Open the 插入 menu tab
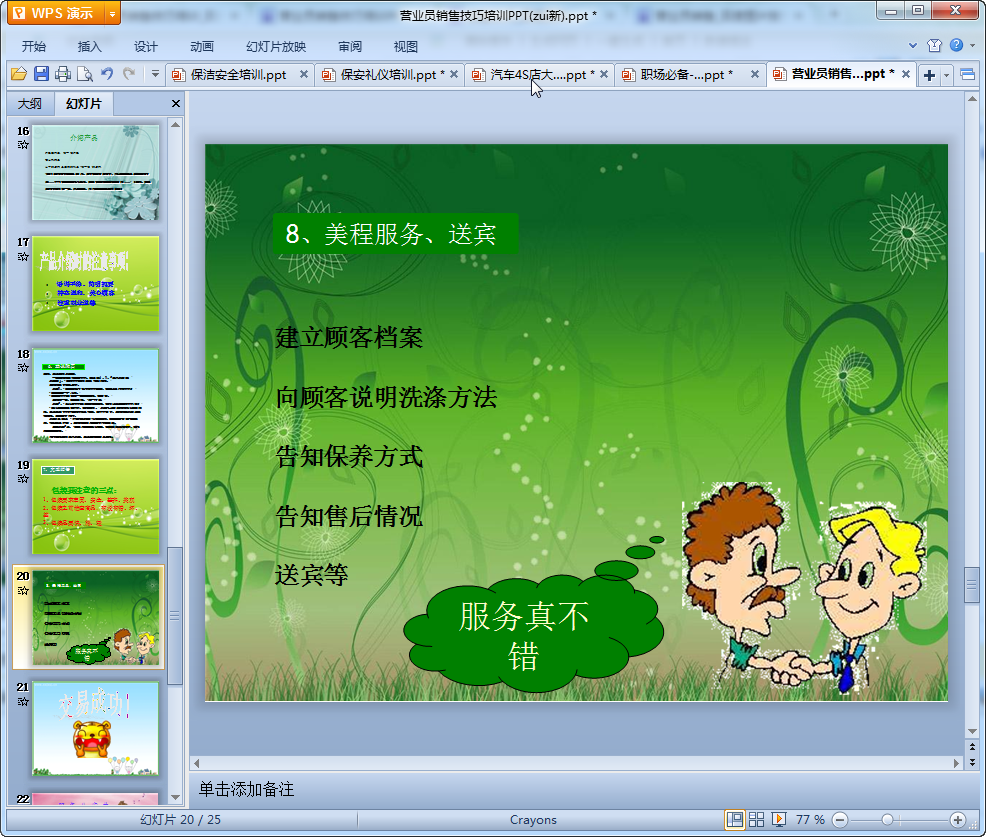 tap(89, 47)
